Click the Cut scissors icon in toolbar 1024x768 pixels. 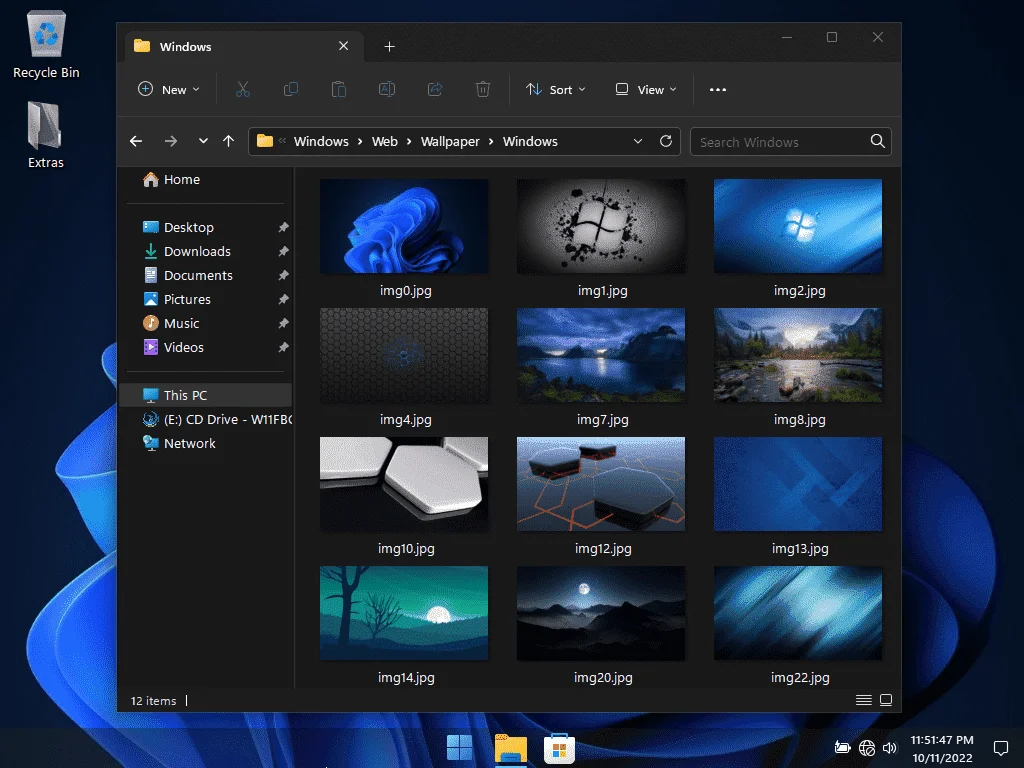click(243, 89)
